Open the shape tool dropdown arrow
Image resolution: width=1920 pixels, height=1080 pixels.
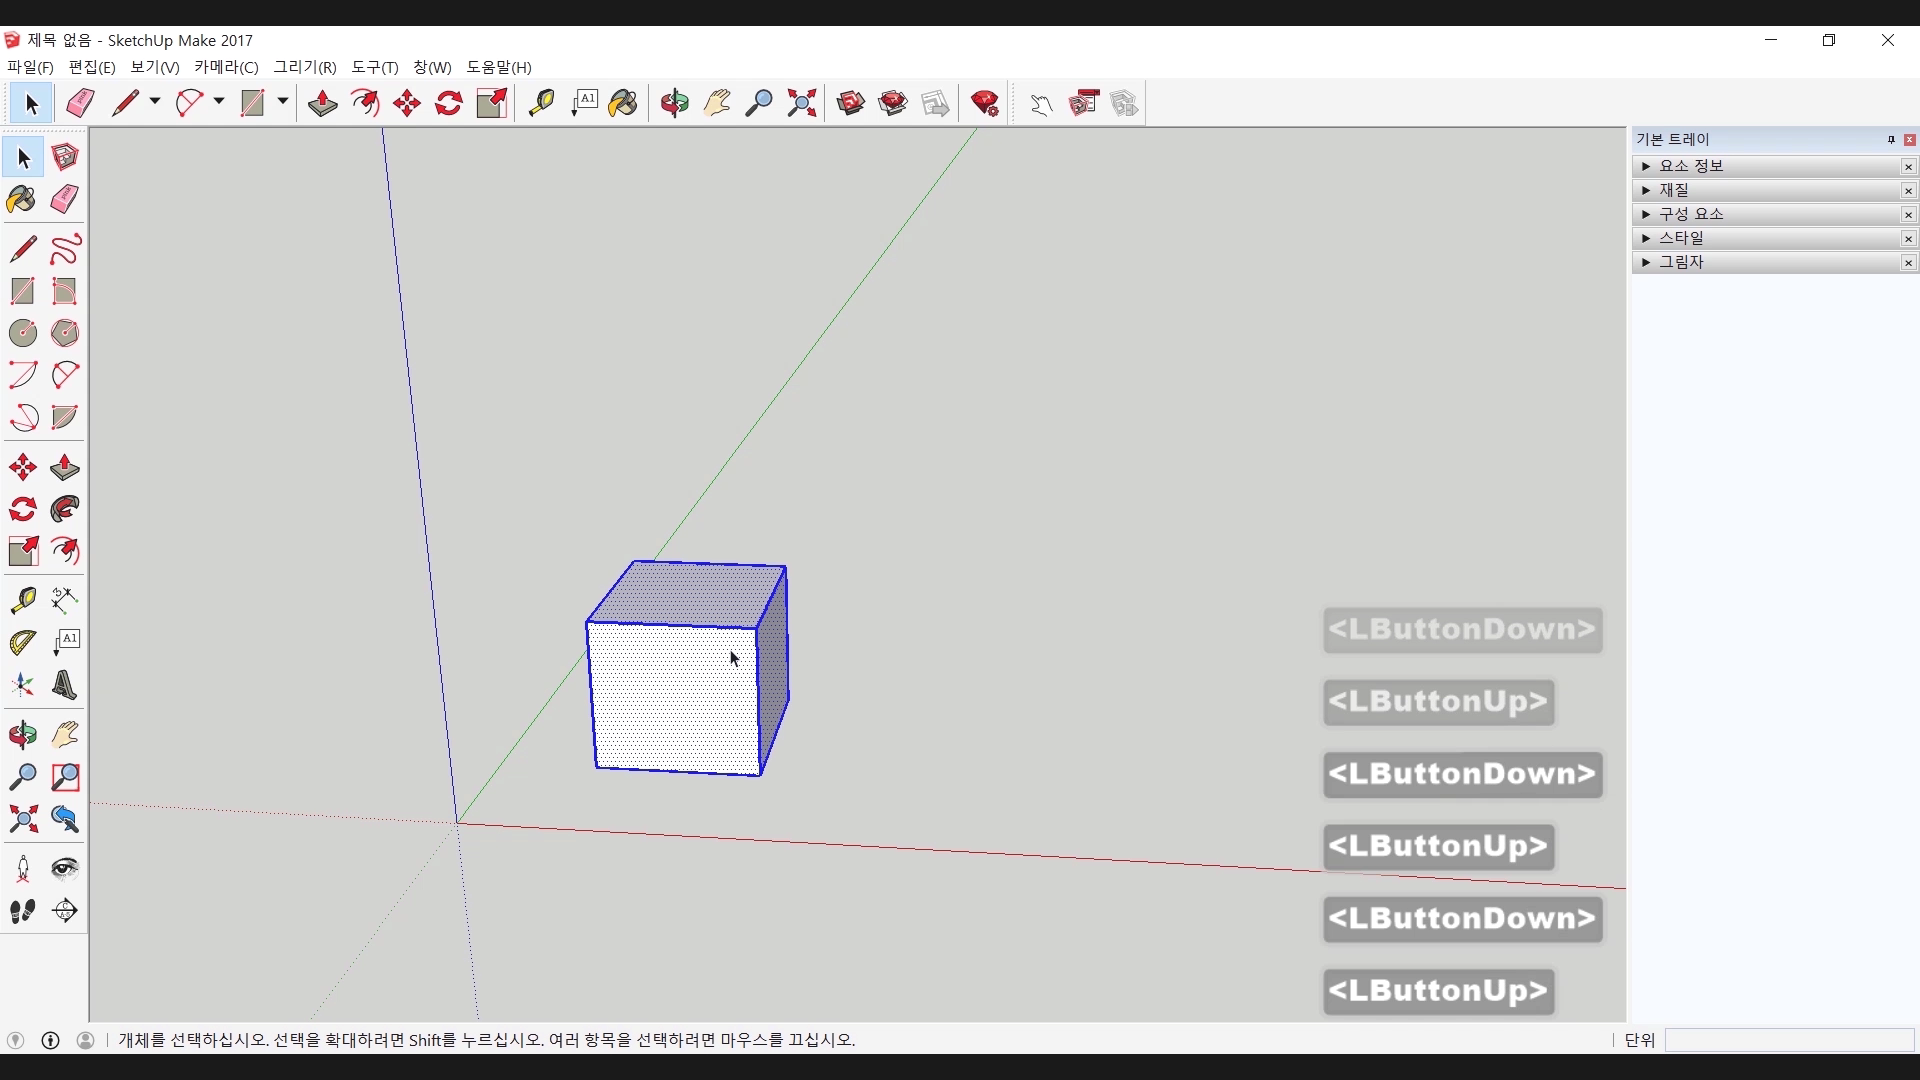tap(283, 102)
